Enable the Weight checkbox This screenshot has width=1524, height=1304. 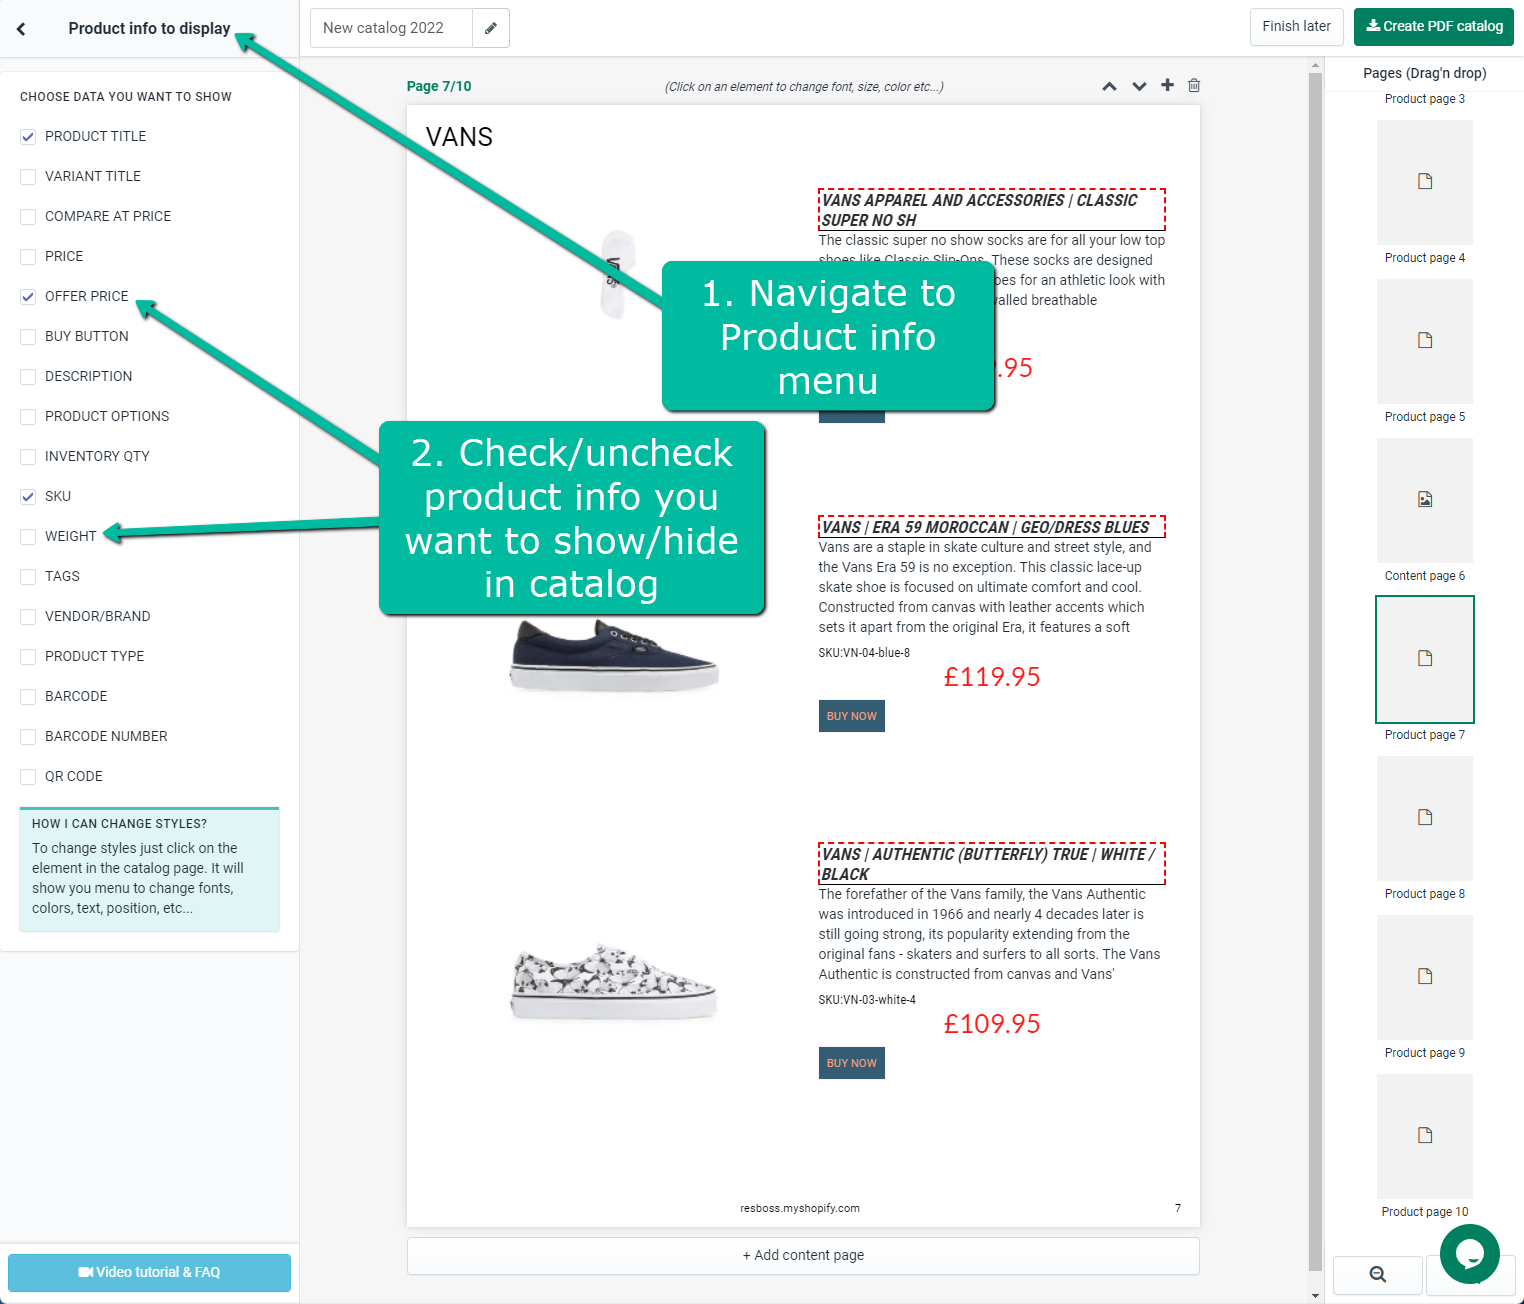tap(28, 537)
